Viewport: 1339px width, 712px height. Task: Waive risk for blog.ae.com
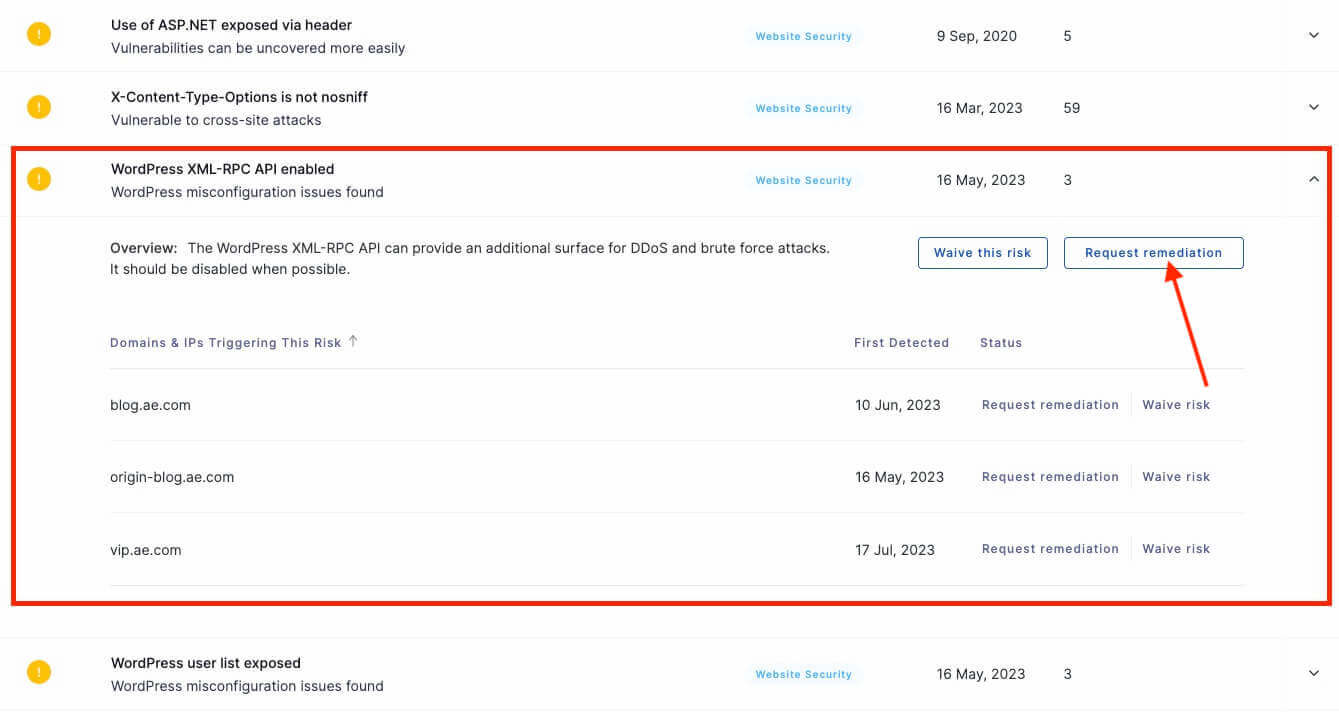point(1176,405)
